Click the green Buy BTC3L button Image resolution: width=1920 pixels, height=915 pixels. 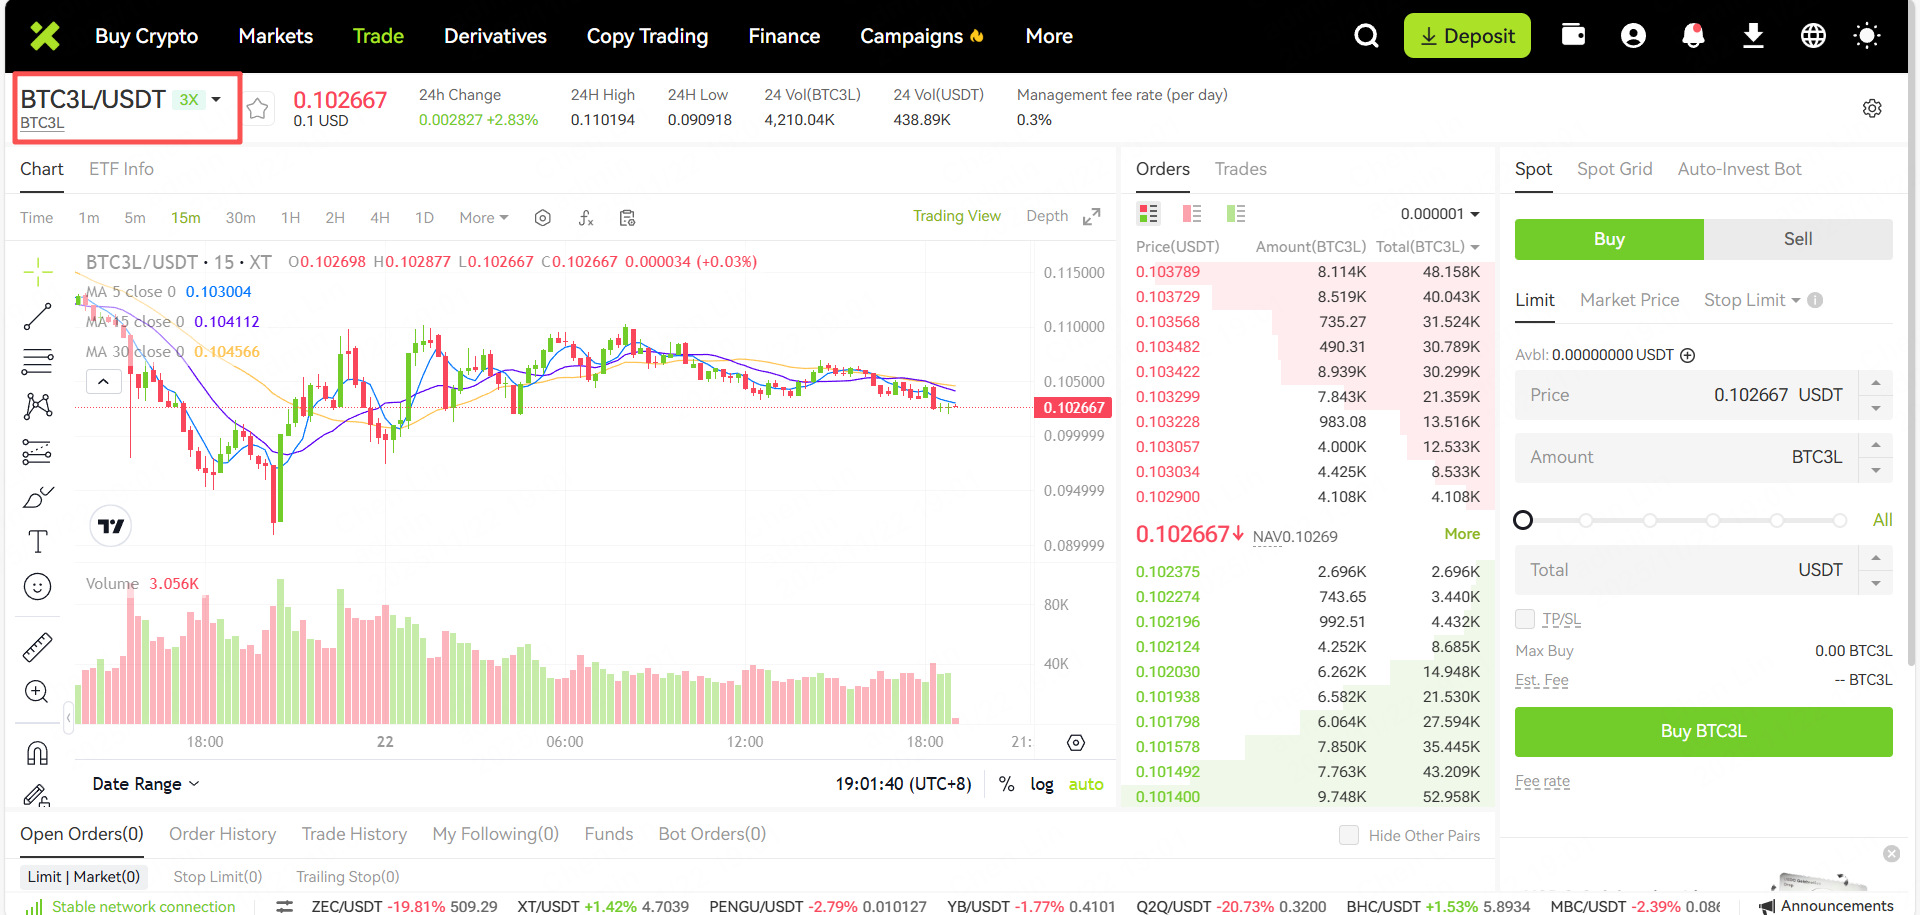tap(1703, 731)
